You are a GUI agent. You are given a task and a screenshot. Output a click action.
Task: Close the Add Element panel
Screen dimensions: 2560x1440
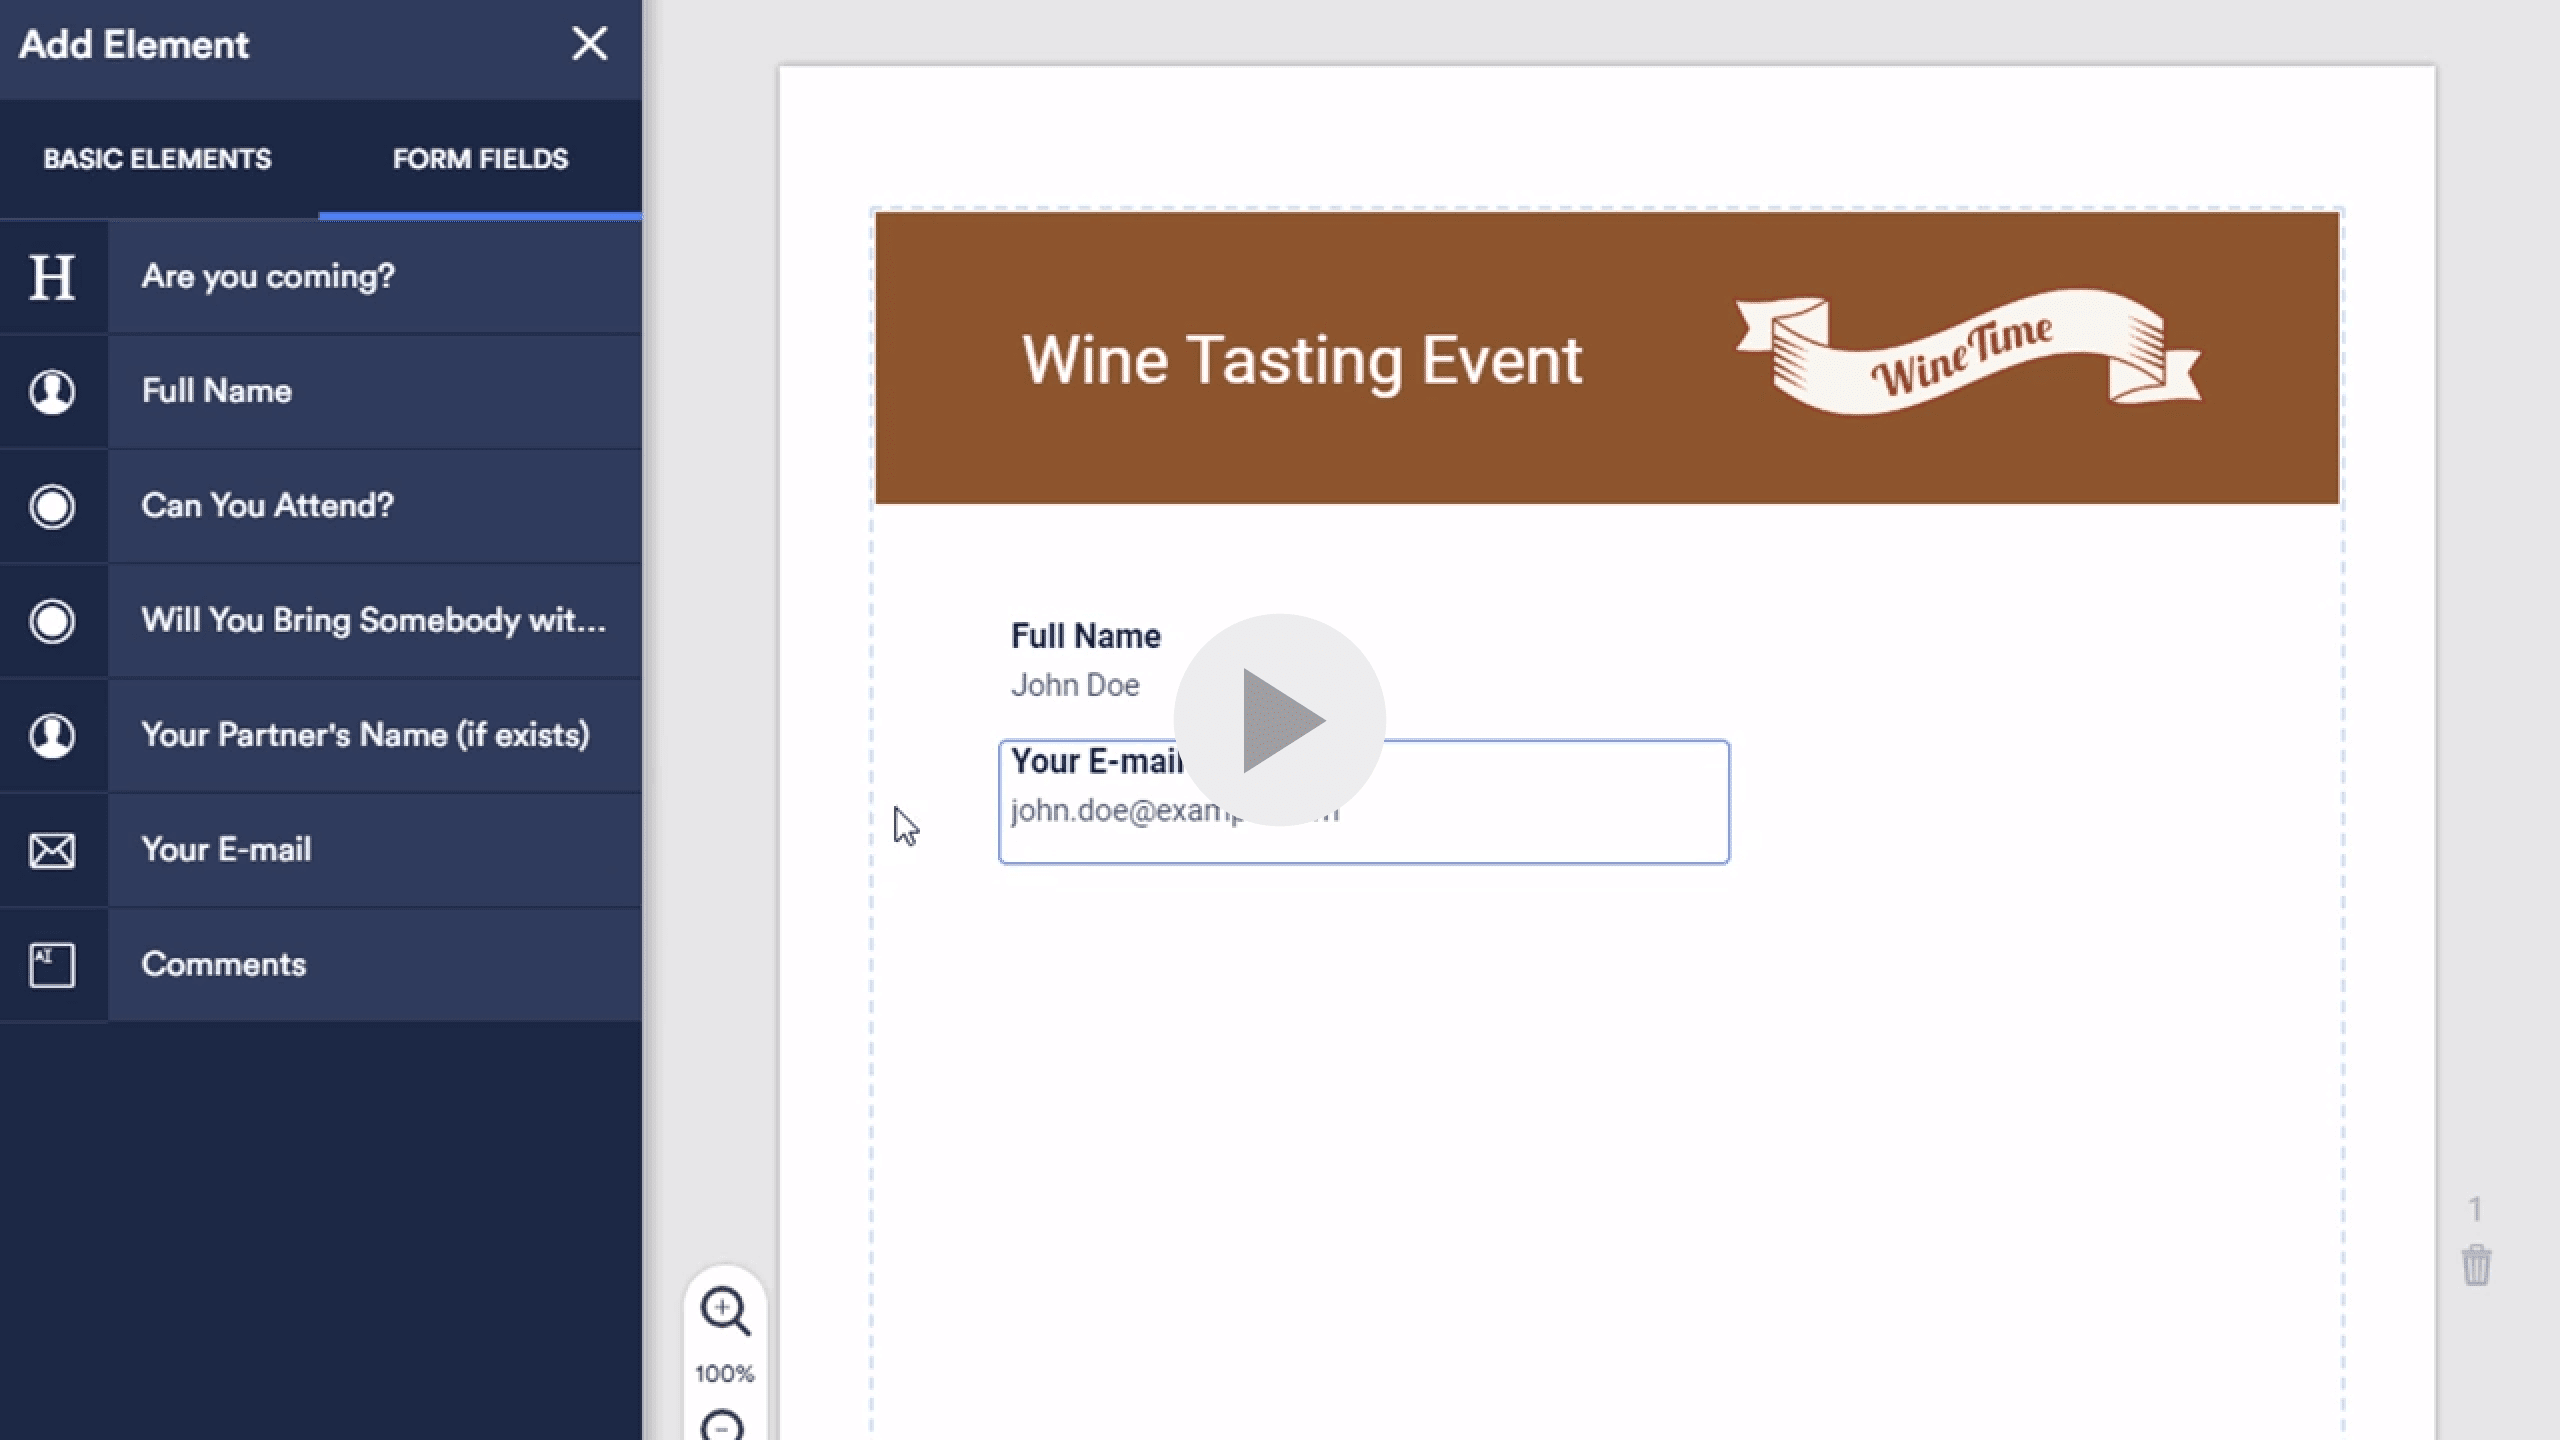pyautogui.click(x=589, y=44)
